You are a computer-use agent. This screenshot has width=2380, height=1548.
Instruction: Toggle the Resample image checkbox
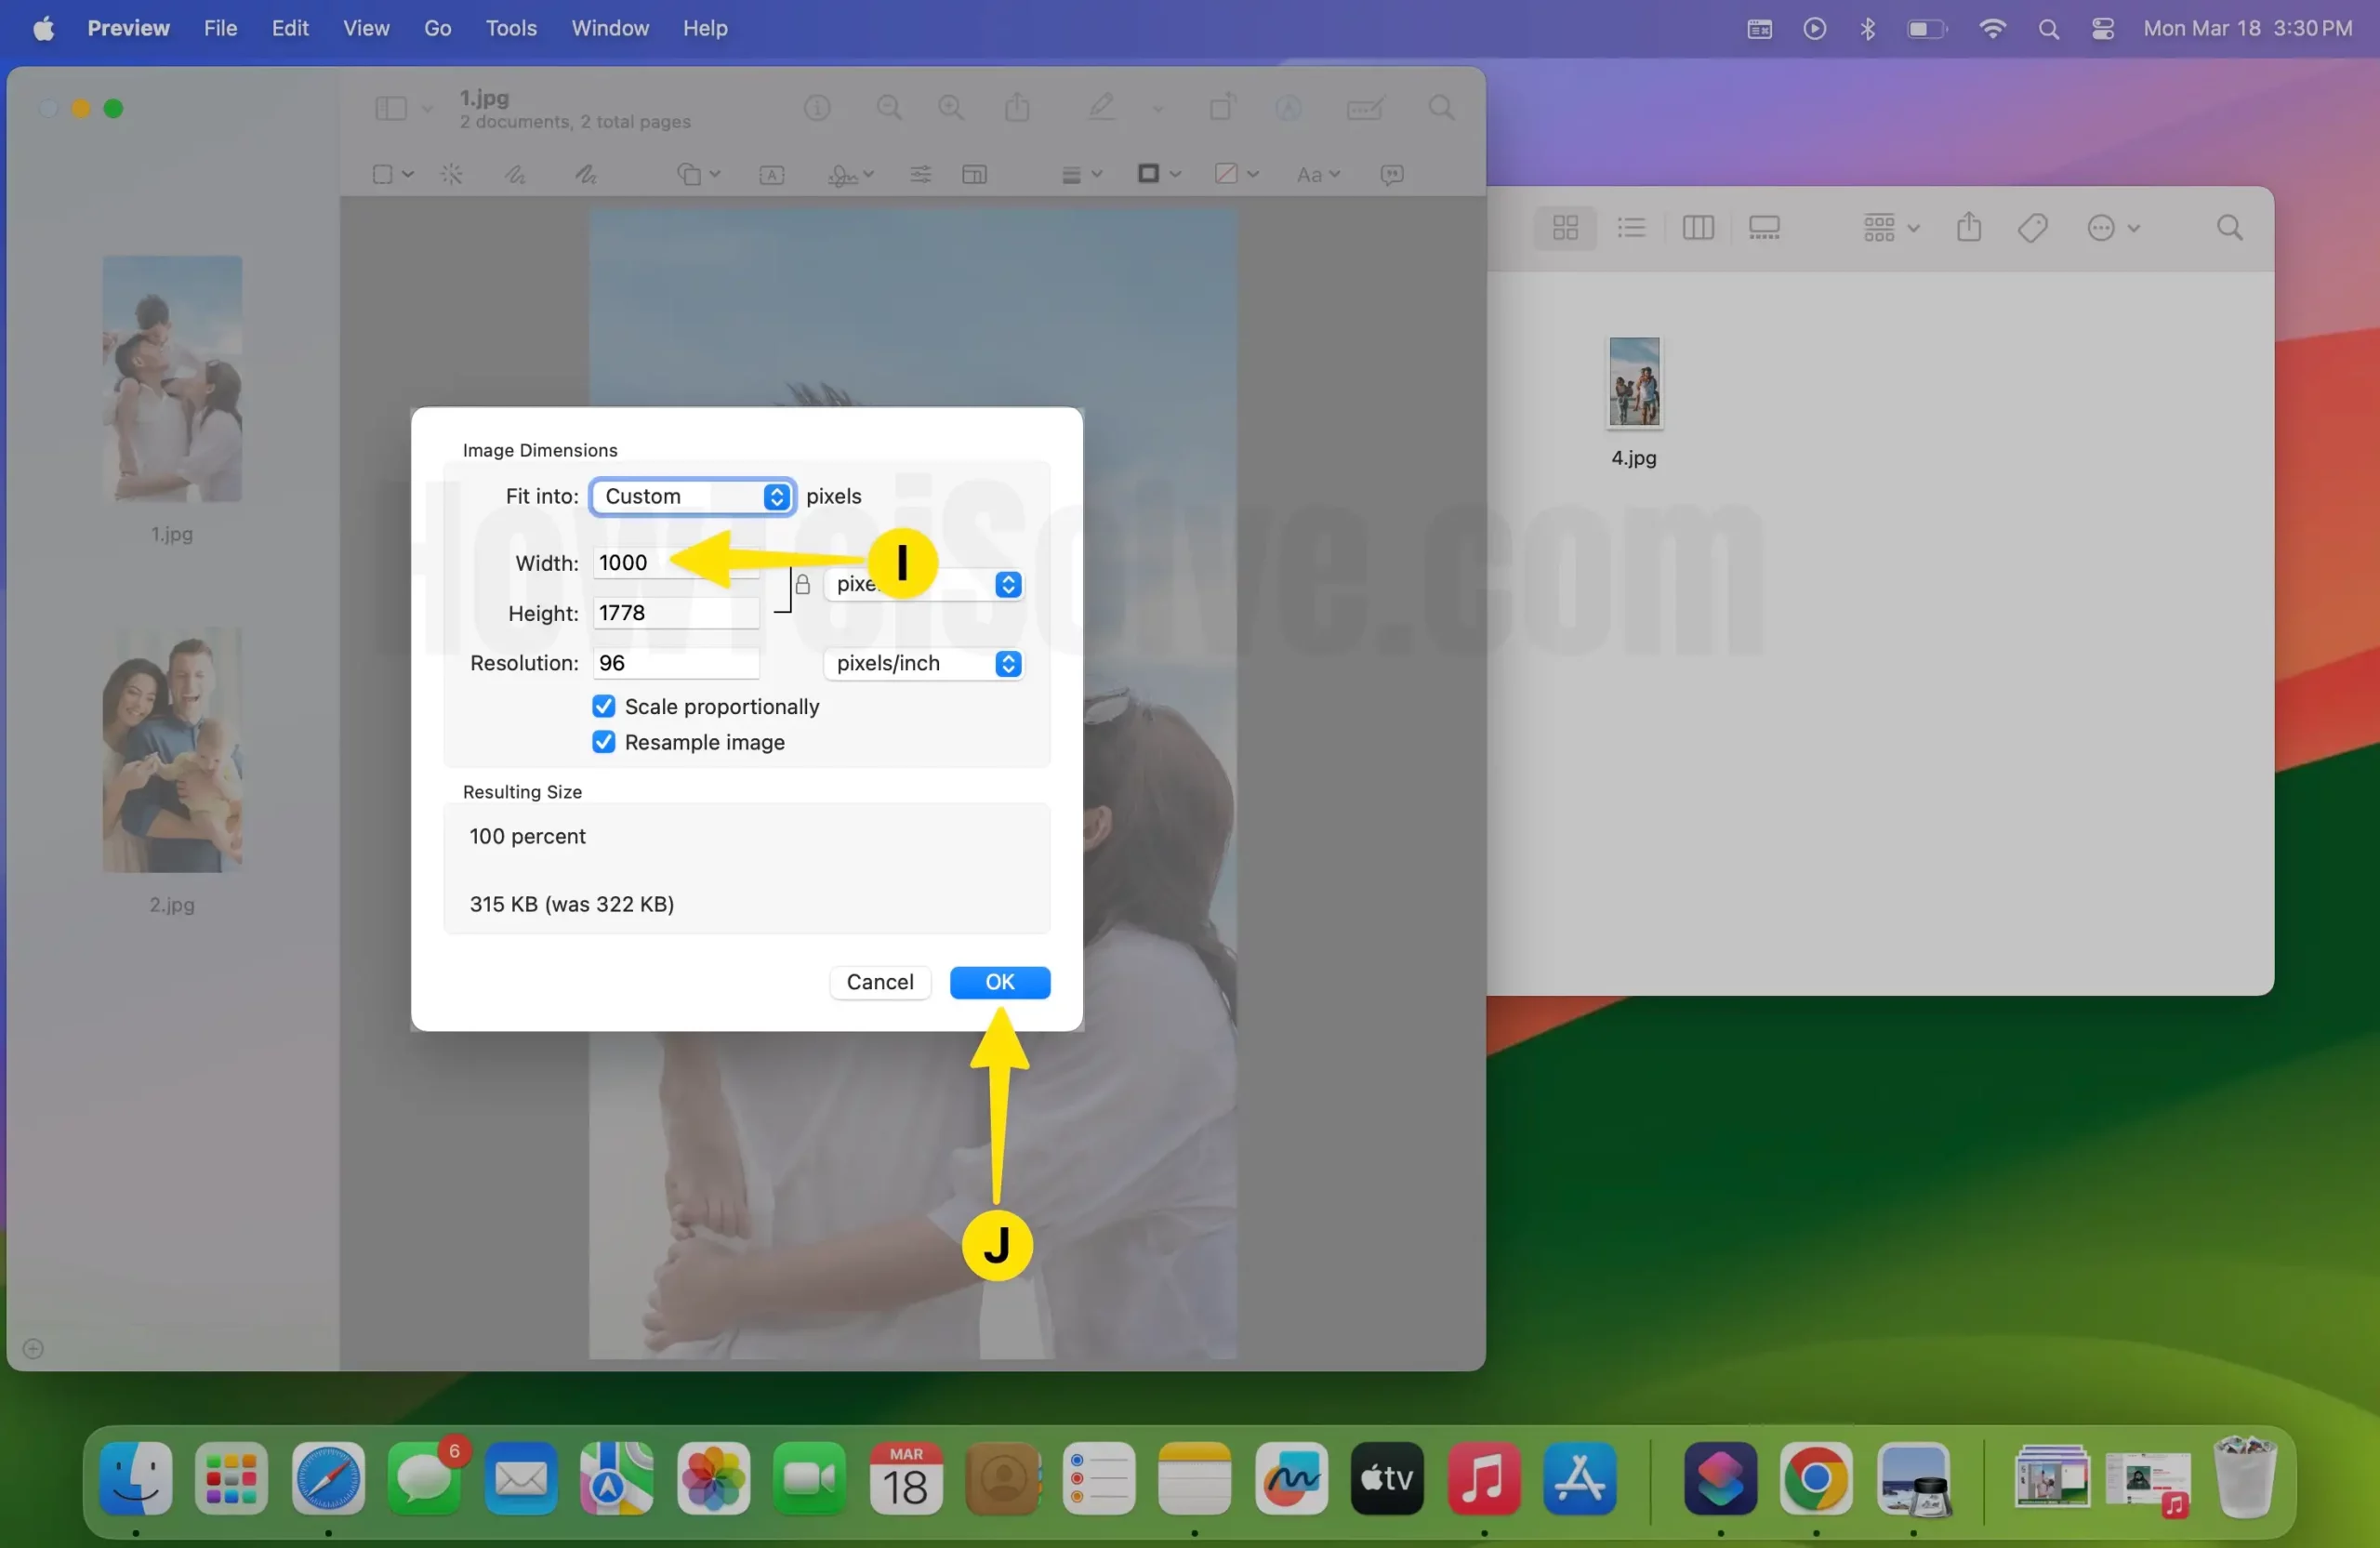[603, 742]
